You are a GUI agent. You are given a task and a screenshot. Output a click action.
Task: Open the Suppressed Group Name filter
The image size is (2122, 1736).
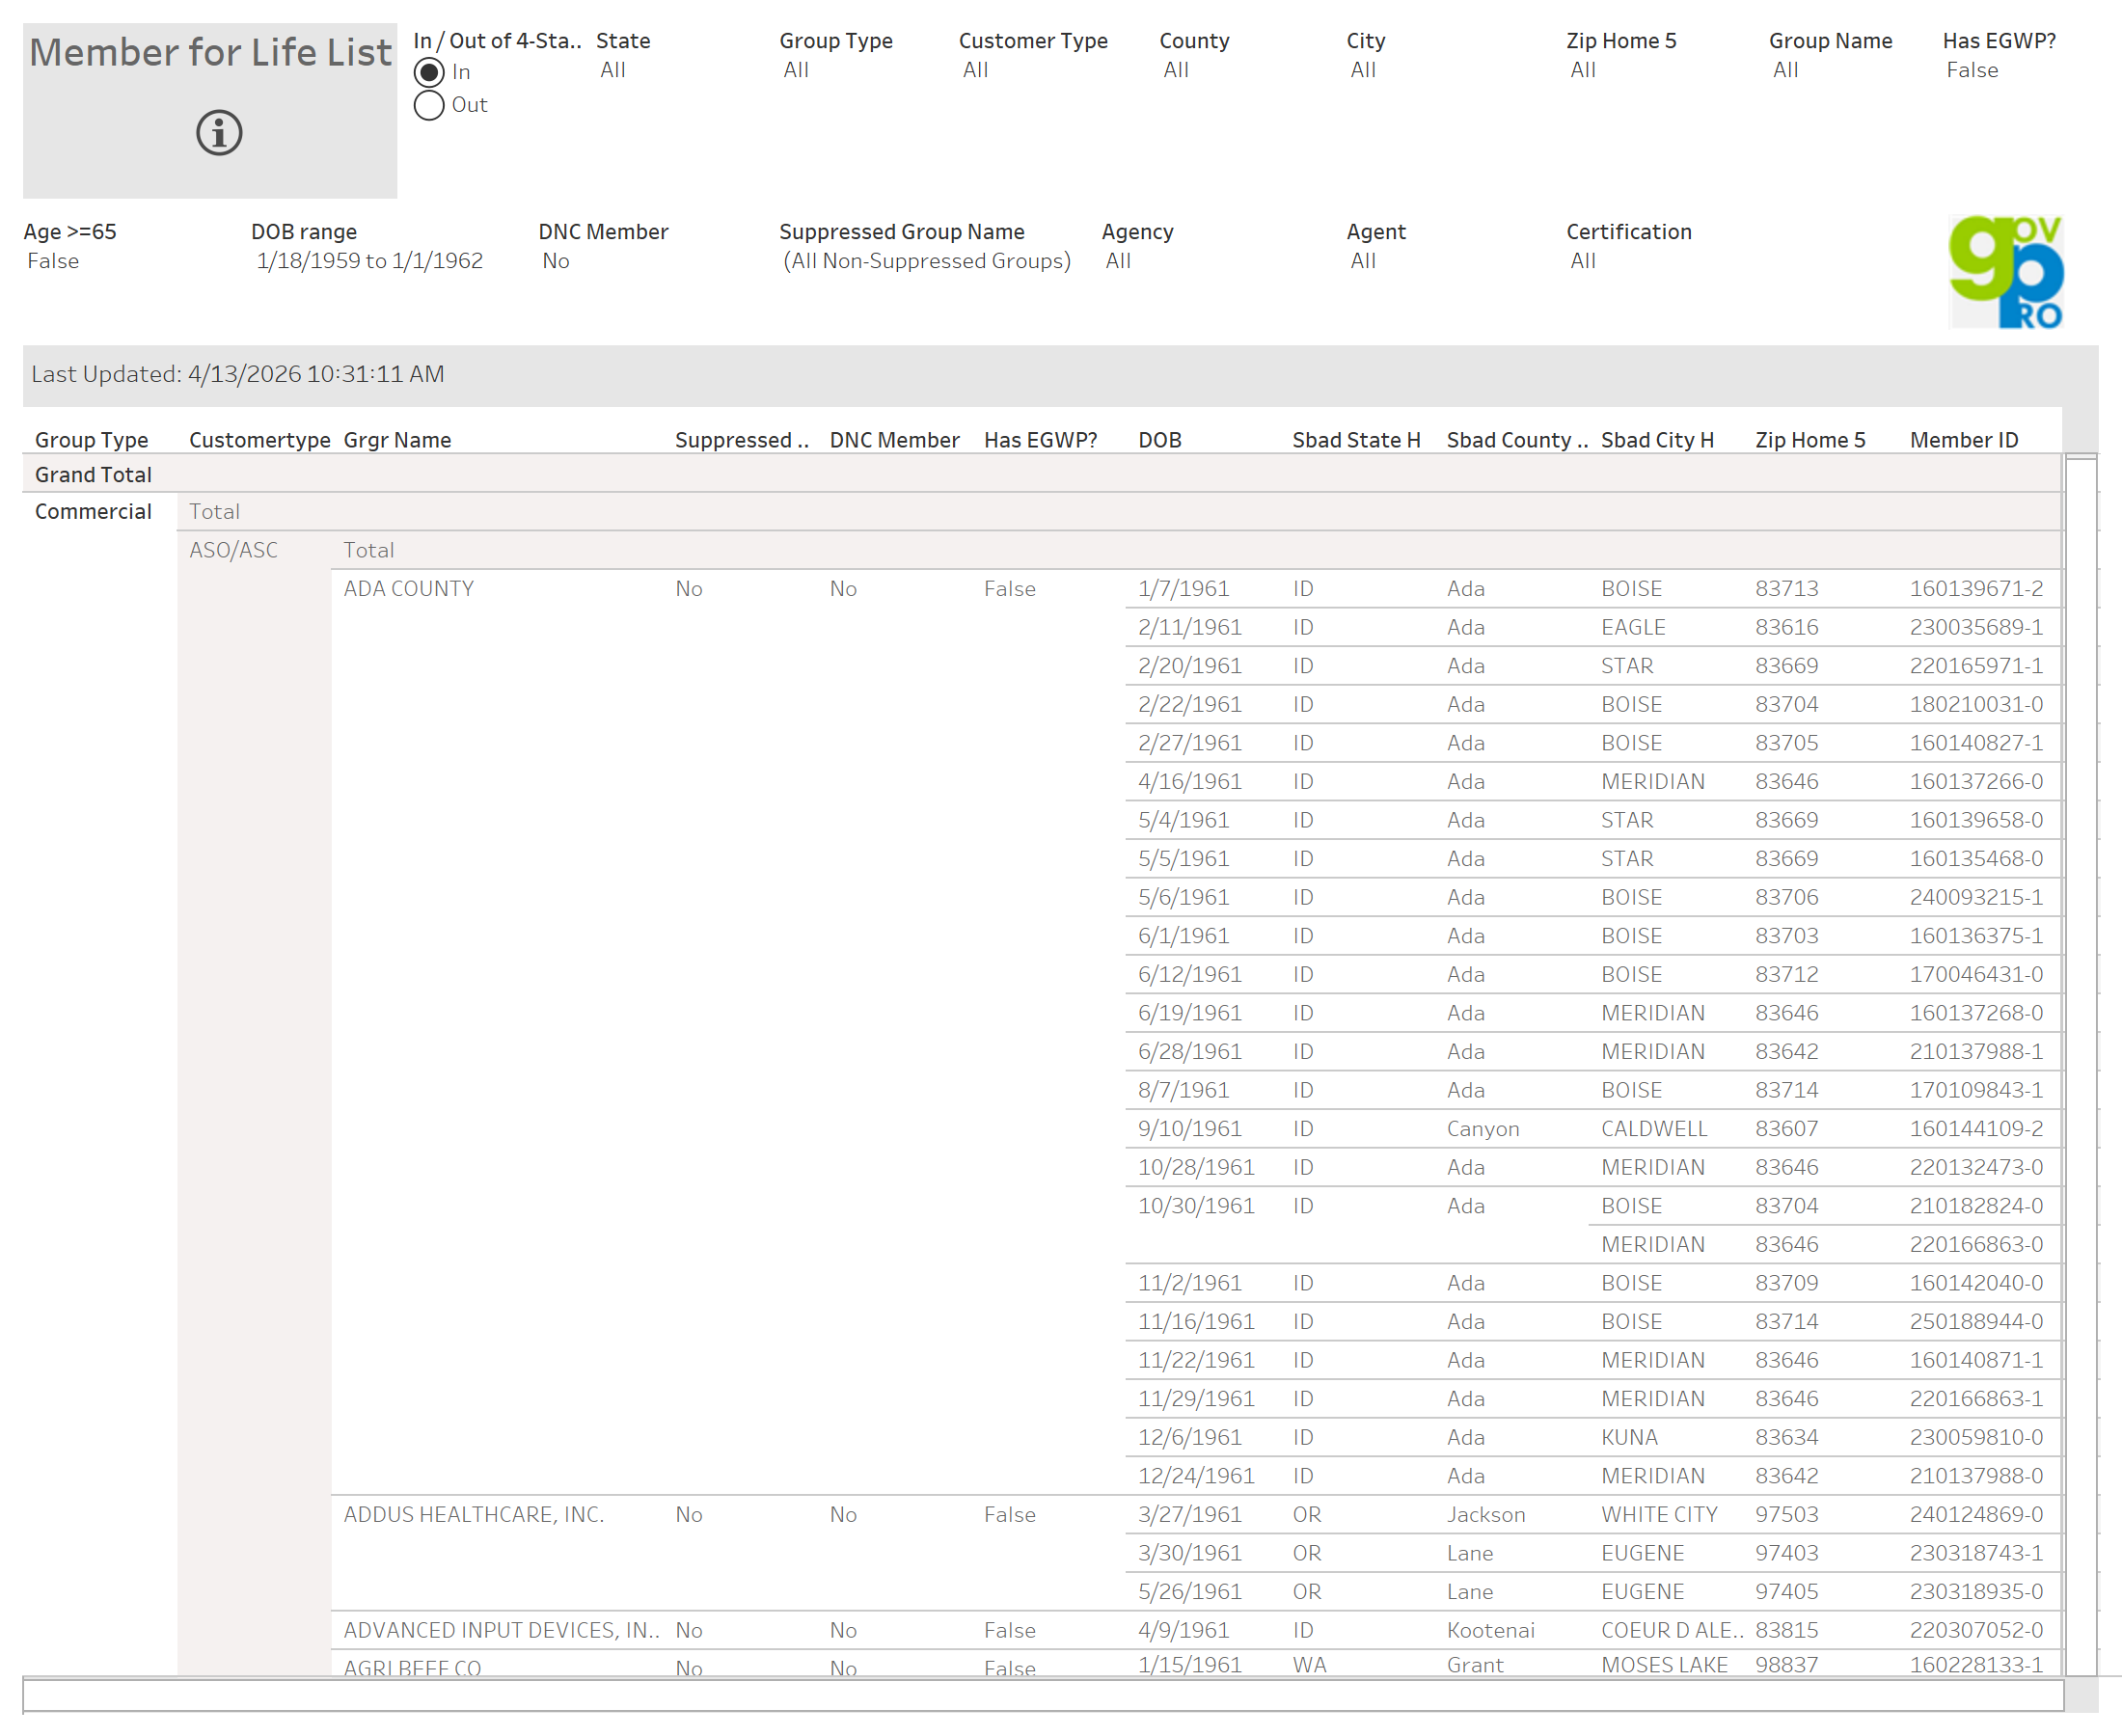(926, 261)
